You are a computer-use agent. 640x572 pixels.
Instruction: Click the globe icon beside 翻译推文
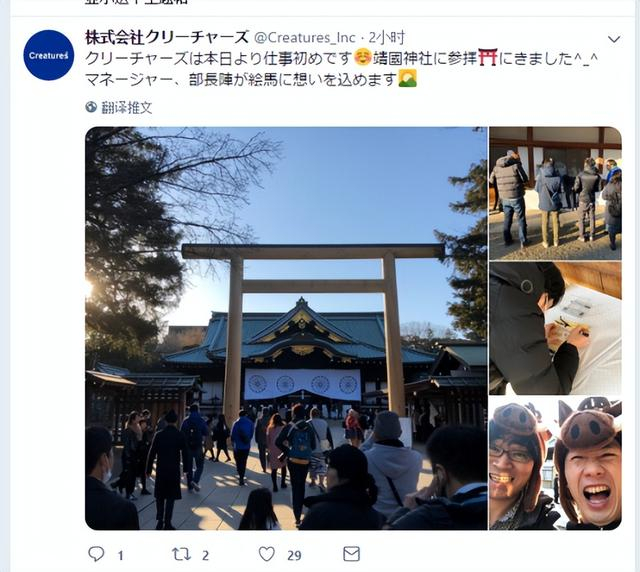tap(91, 107)
